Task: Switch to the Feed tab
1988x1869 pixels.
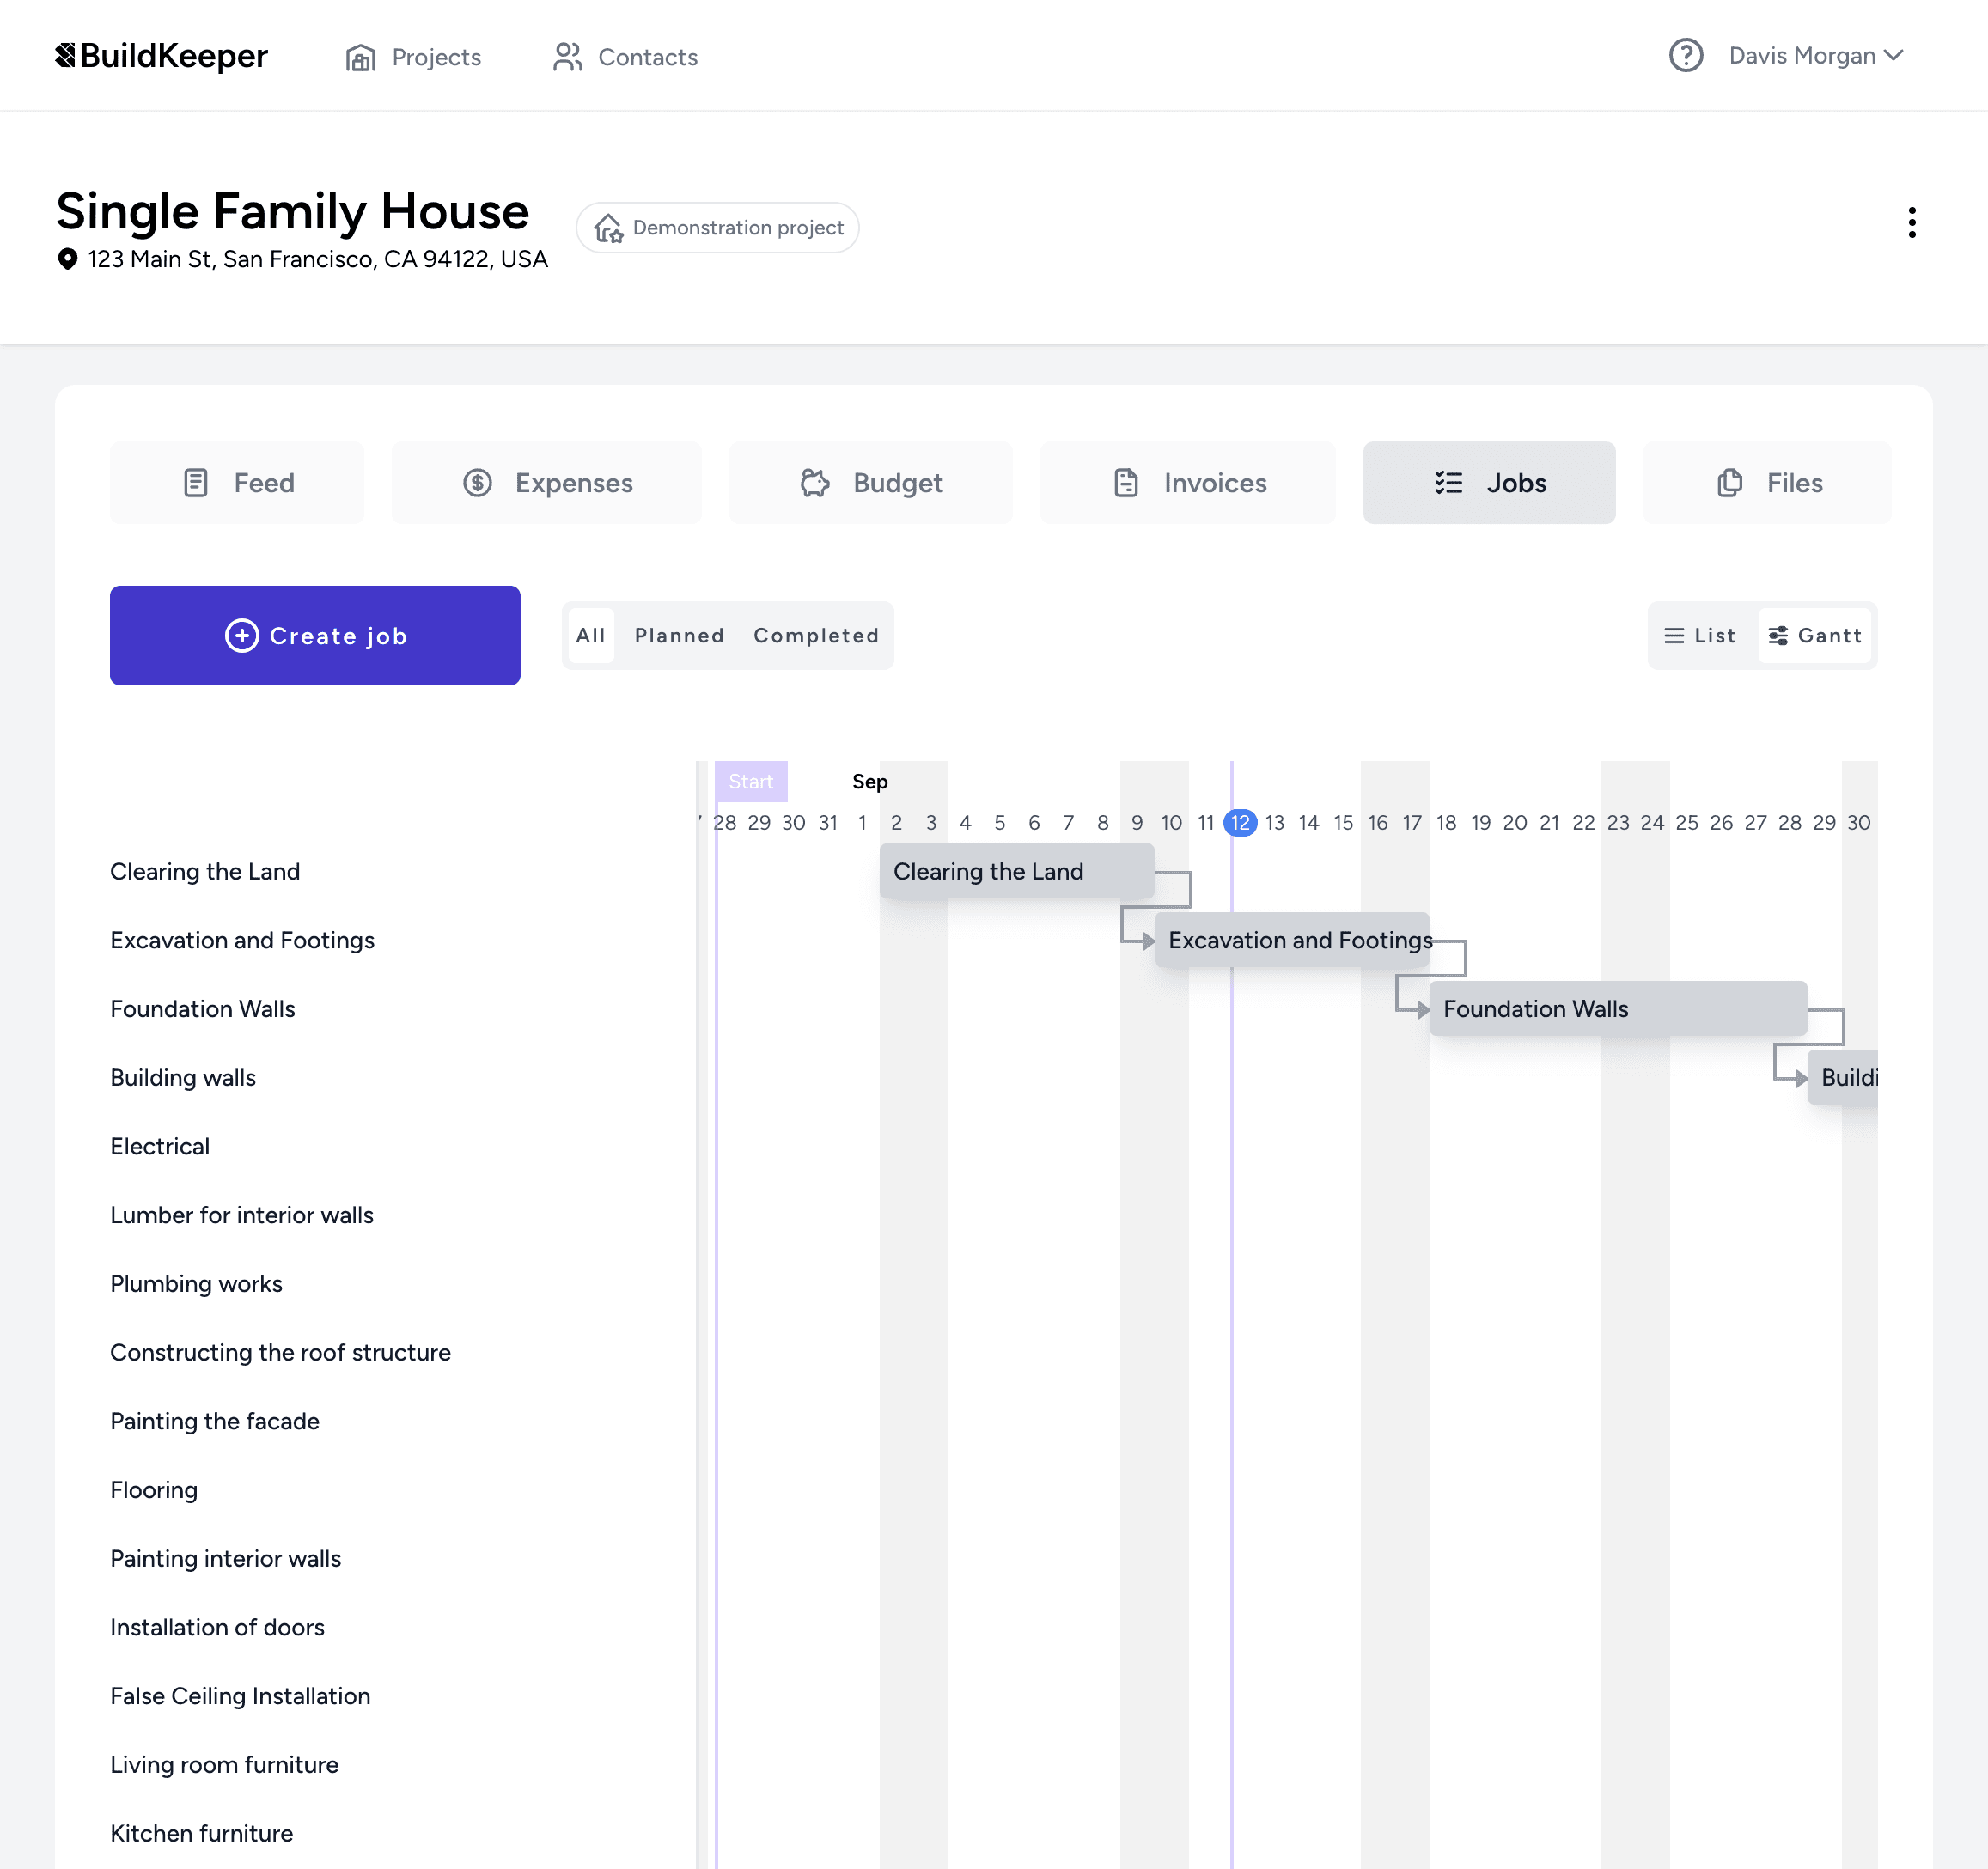Action: (237, 482)
